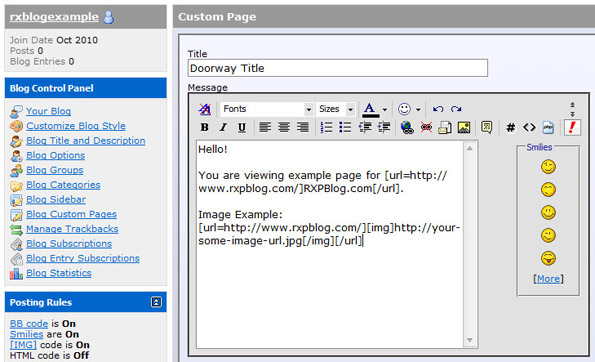Open the Fonts dropdown
The width and height of the screenshot is (595, 362).
(267, 109)
